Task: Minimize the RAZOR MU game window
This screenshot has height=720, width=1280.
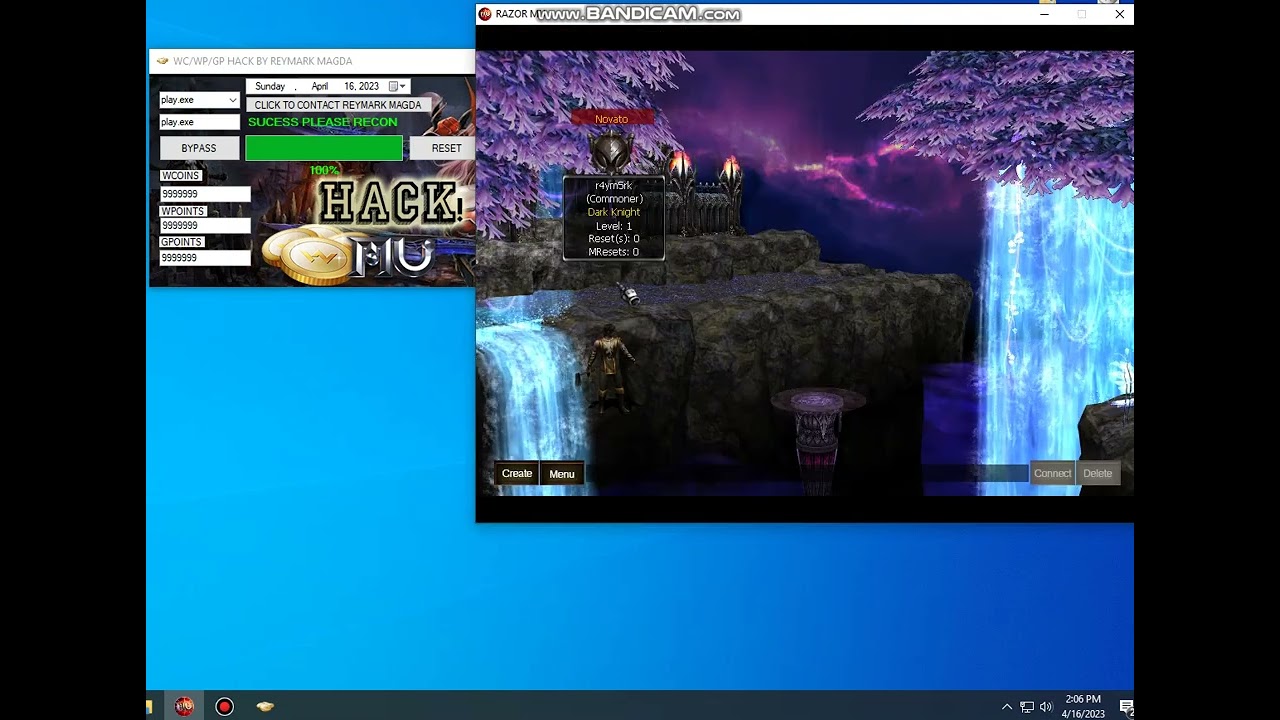Action: (x=1045, y=14)
